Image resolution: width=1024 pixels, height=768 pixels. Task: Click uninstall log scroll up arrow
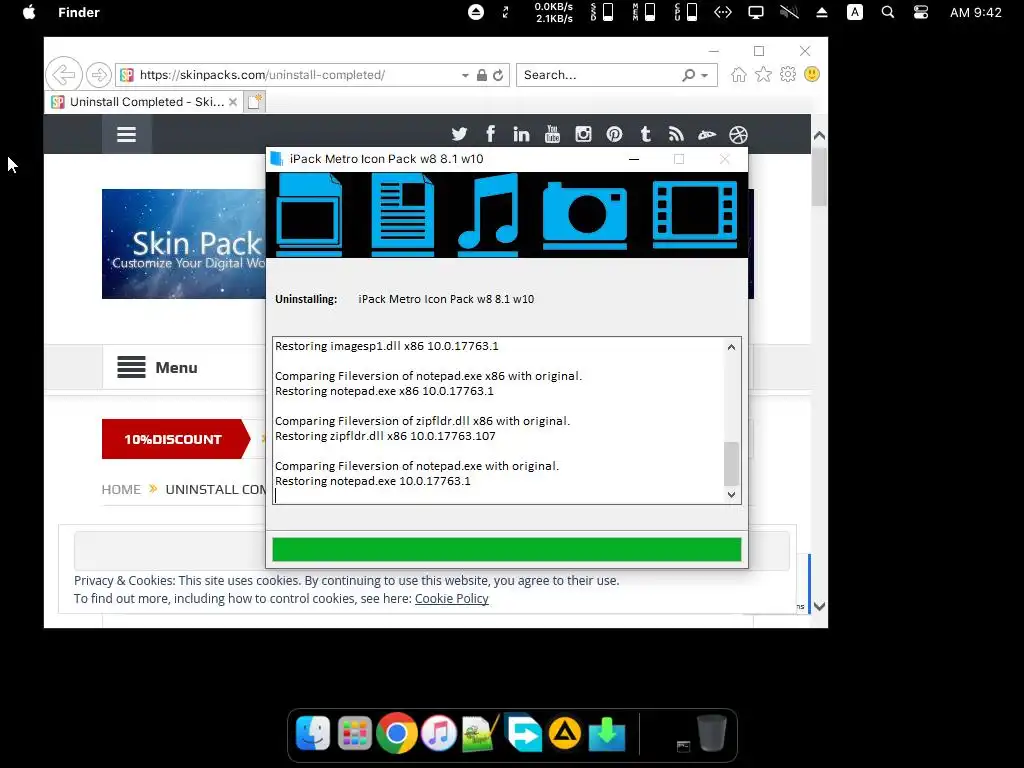coord(731,347)
